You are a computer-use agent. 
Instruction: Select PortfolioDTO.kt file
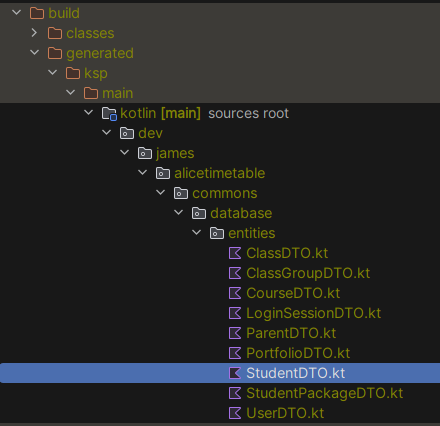[298, 353]
